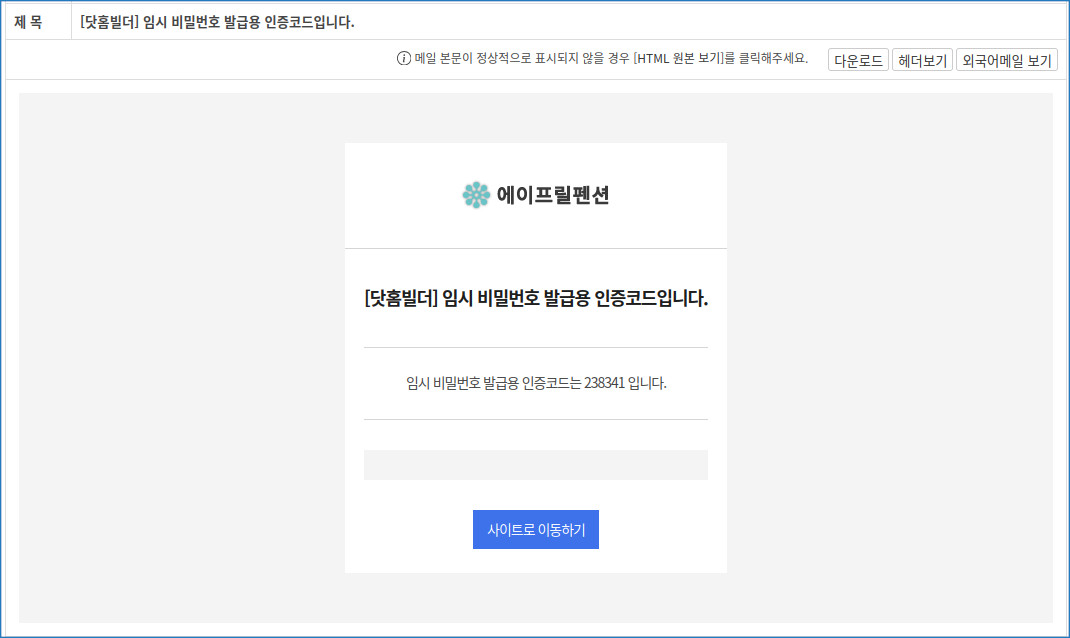Click the gray background left of the email card

[x=180, y=360]
